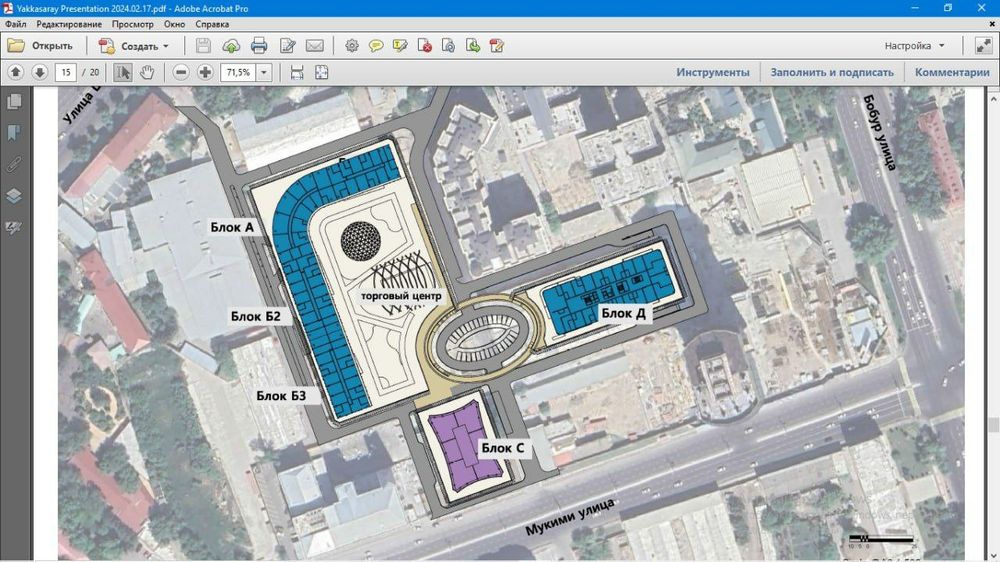This screenshot has height=562, width=1000.
Task: Click the edit text and images icon
Action: (x=288, y=46)
